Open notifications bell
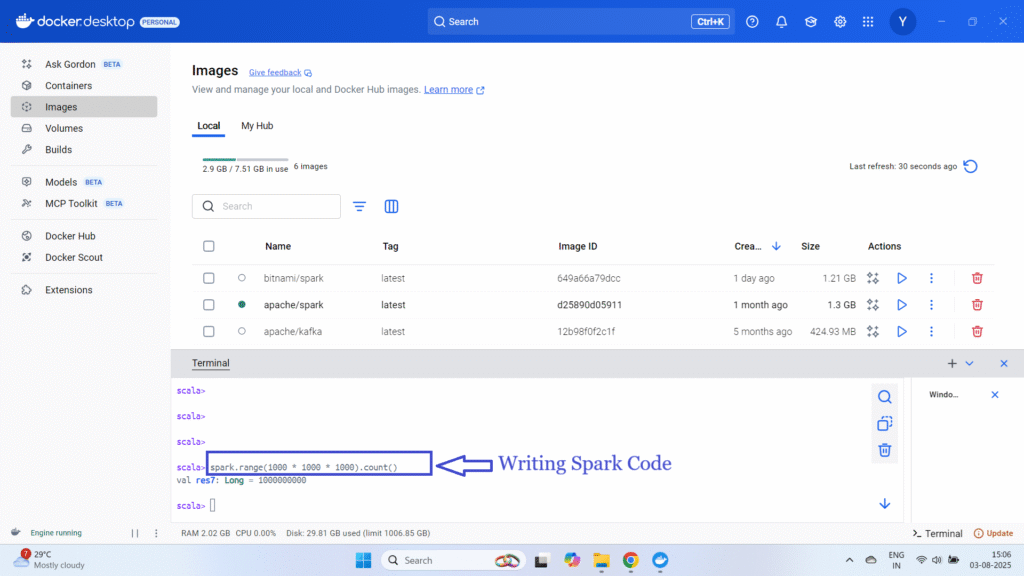 (x=781, y=22)
